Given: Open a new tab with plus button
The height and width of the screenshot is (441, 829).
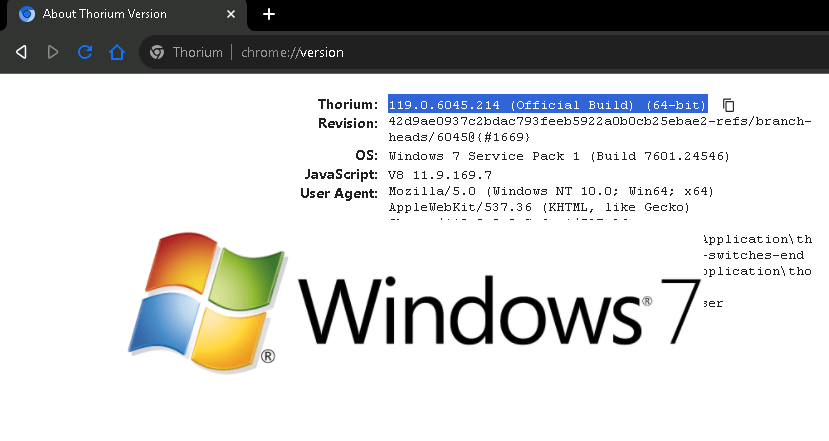Looking at the screenshot, I should click(269, 14).
